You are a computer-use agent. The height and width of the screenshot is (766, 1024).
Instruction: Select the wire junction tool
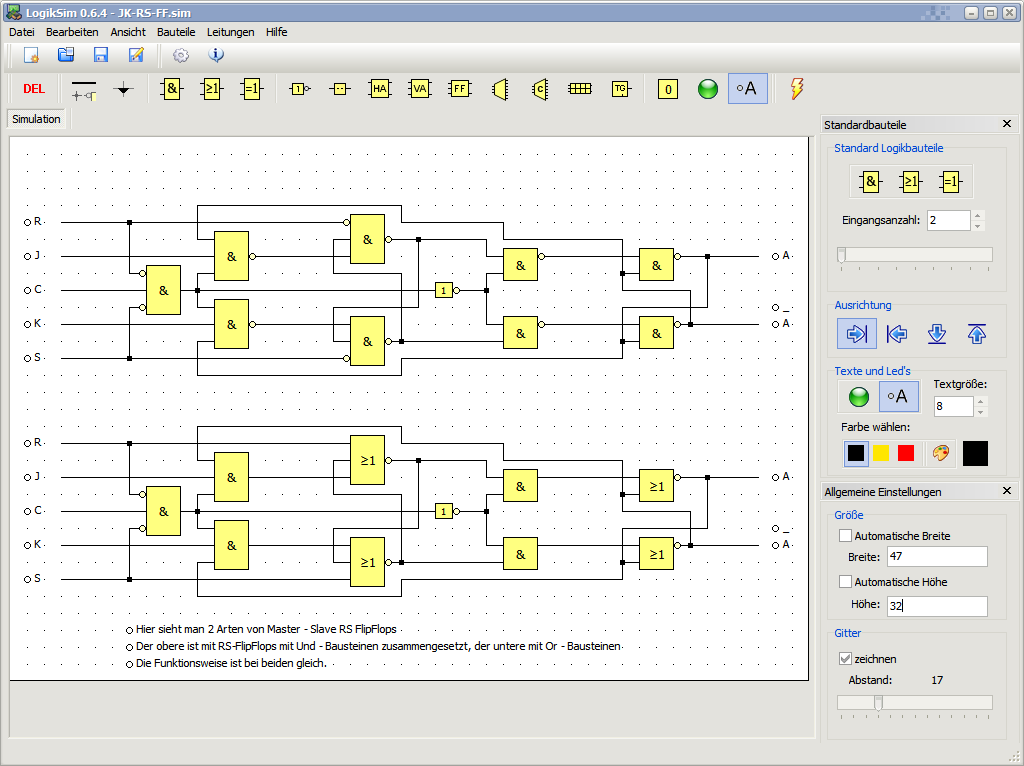click(123, 89)
